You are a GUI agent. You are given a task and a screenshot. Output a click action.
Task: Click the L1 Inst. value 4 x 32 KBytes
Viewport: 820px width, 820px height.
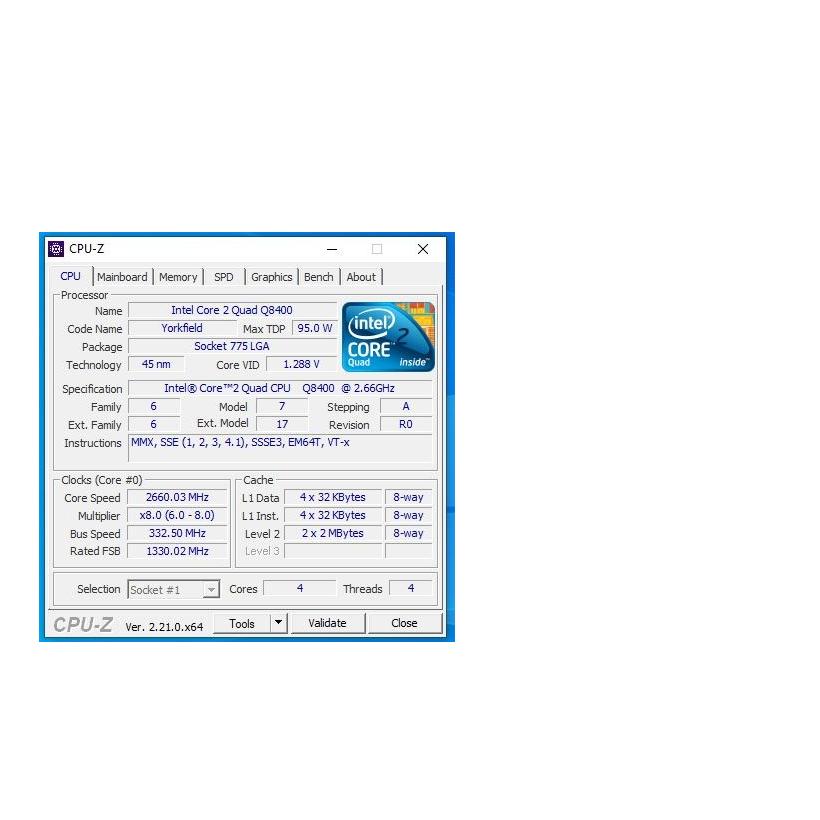click(x=333, y=515)
